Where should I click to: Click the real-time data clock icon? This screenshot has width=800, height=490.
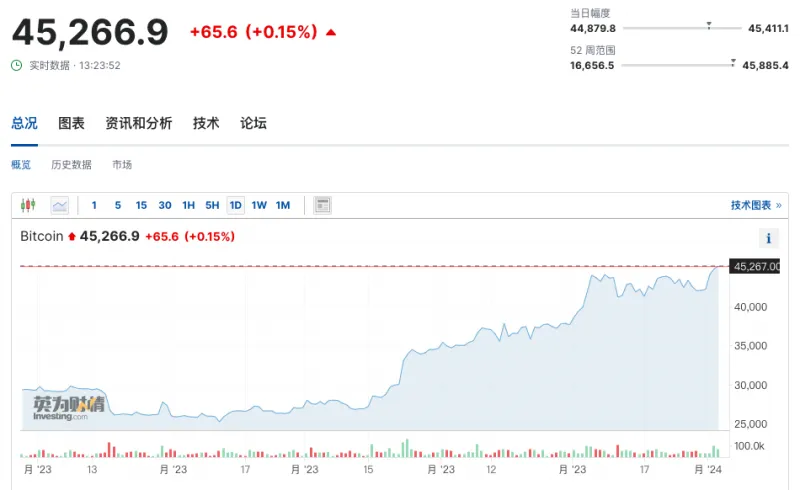pos(16,65)
